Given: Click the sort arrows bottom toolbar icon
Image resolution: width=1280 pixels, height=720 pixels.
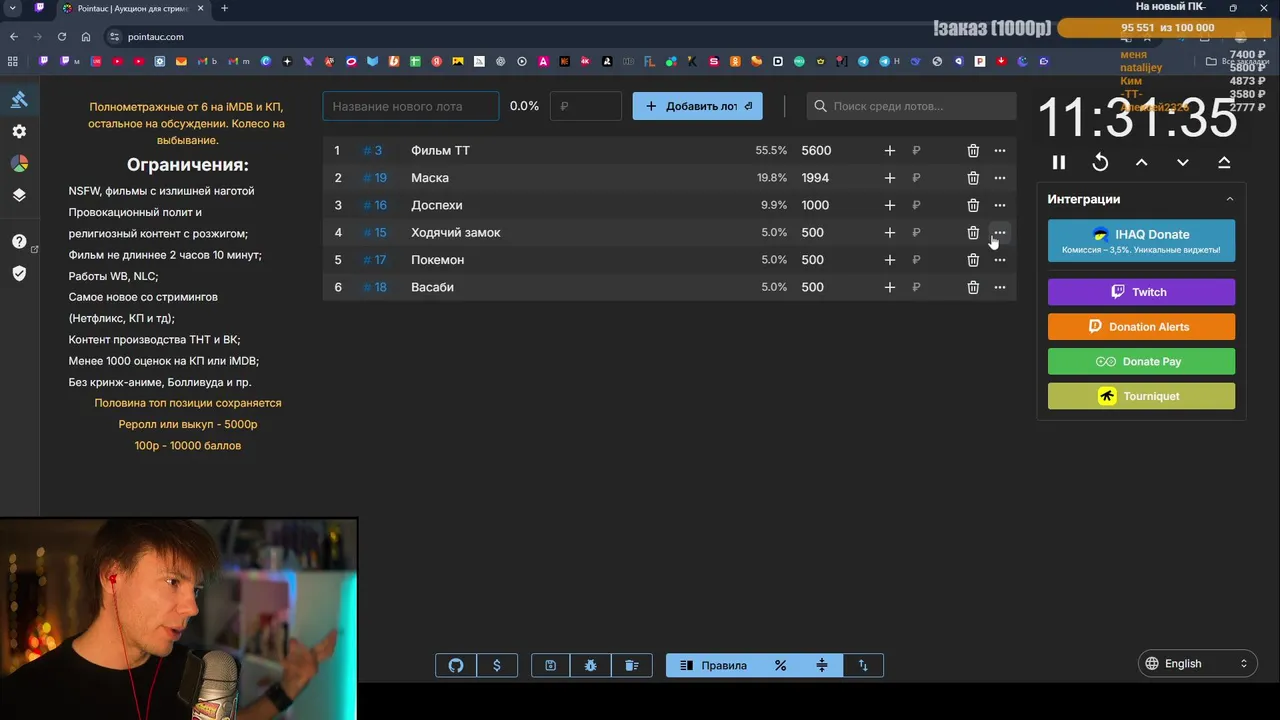Looking at the screenshot, I should point(863,665).
